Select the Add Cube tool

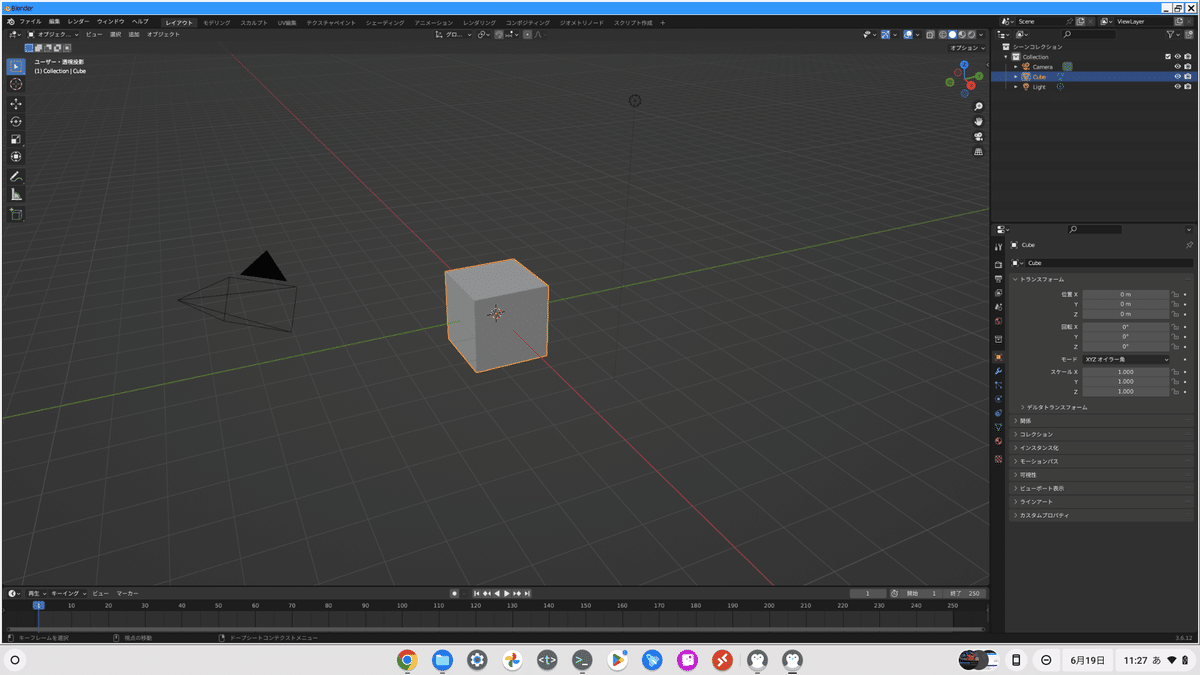[x=16, y=214]
